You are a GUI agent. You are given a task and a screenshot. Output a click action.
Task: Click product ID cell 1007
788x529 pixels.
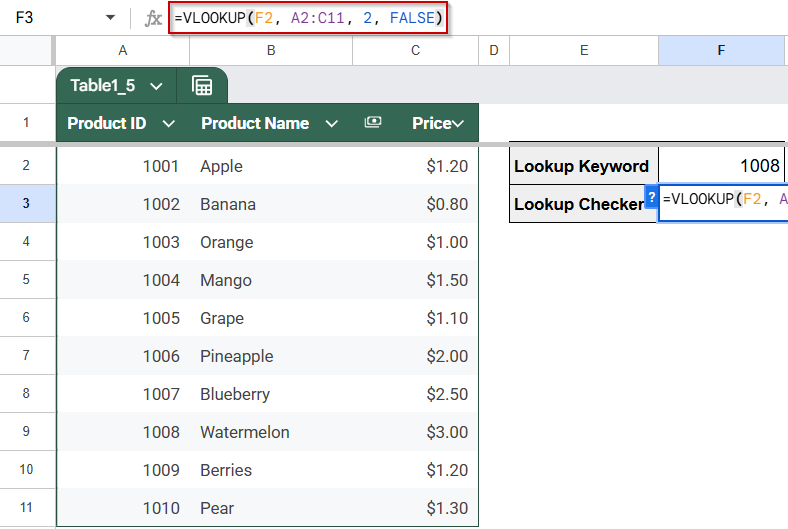pyautogui.click(x=123, y=394)
